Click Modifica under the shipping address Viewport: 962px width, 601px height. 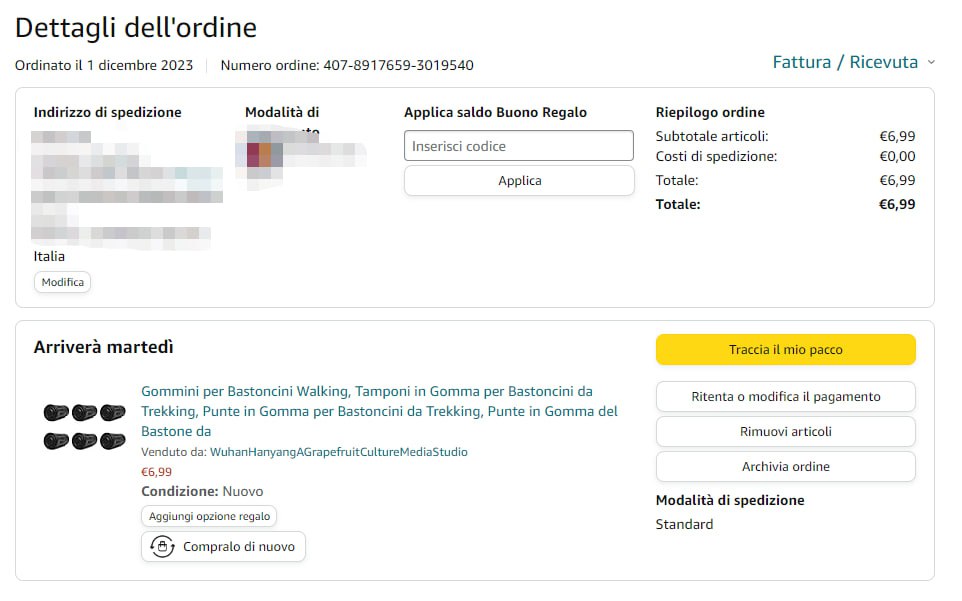[62, 282]
